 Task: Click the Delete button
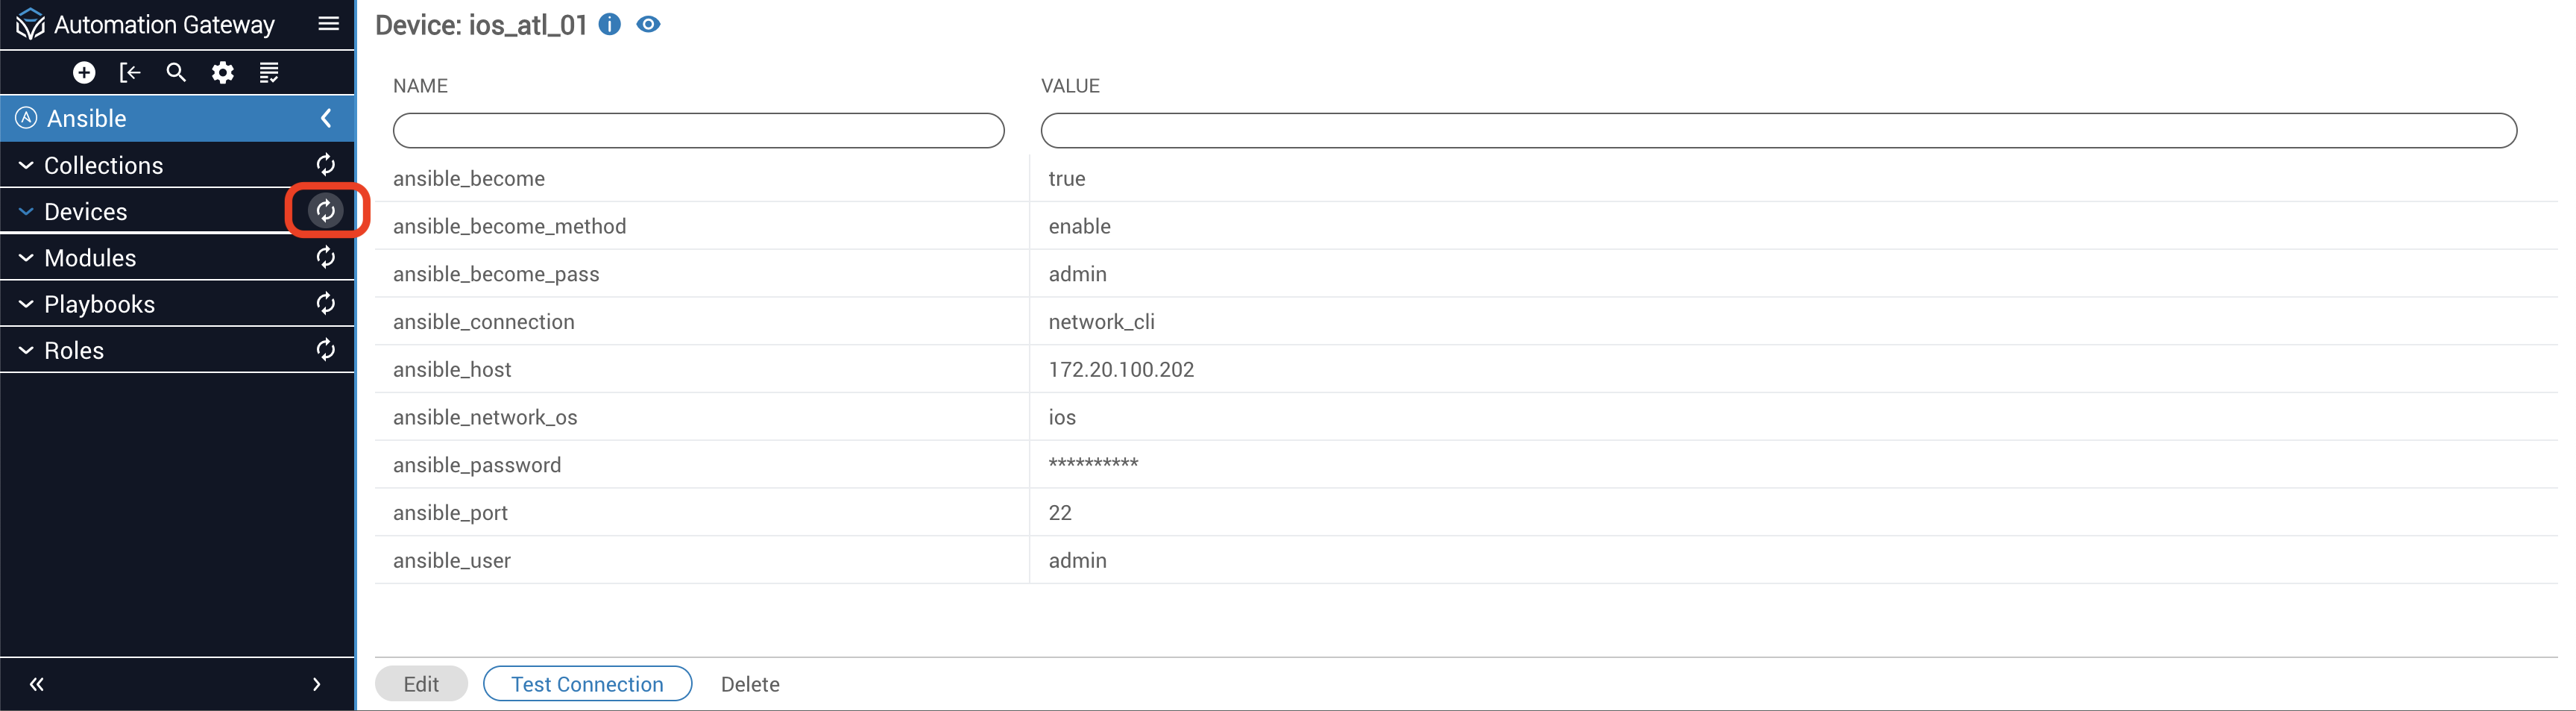coord(750,684)
